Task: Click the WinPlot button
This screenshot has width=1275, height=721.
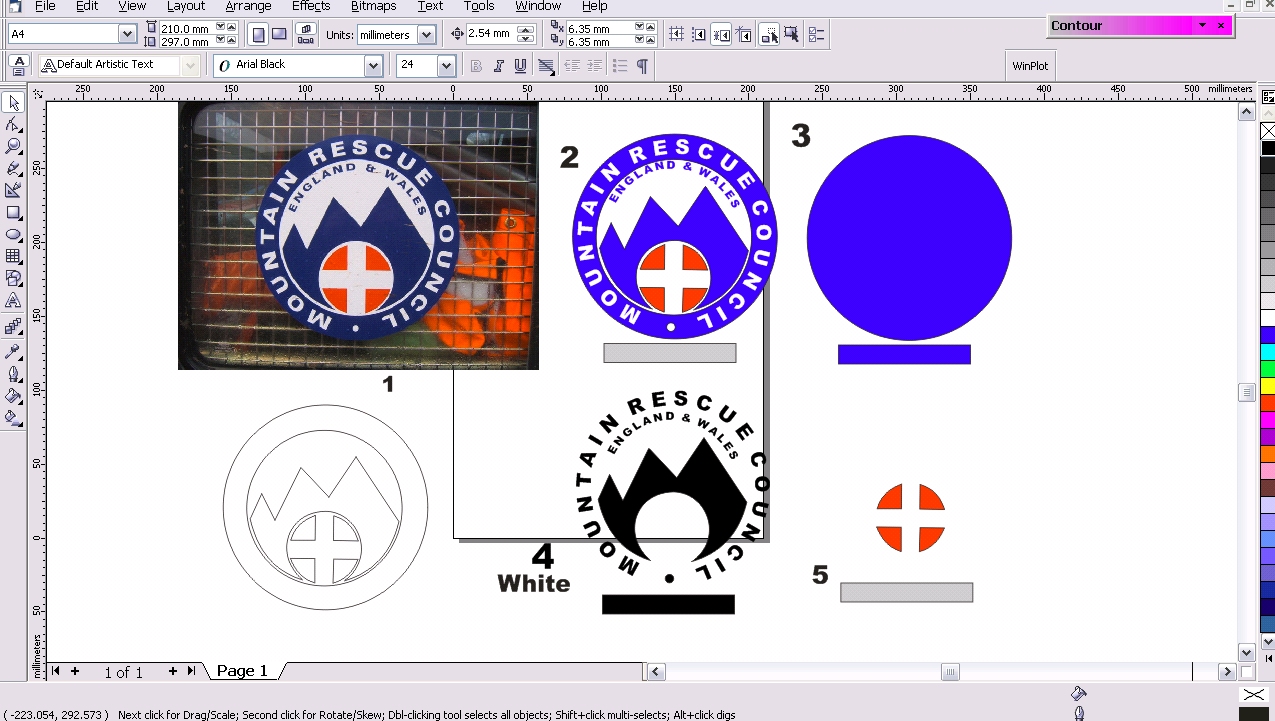Action: [1029, 66]
